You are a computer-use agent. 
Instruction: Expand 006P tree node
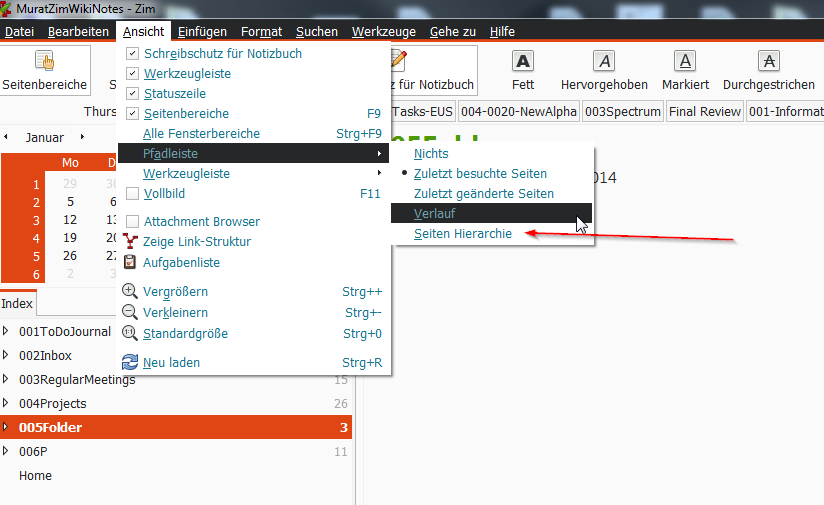(x=5, y=450)
